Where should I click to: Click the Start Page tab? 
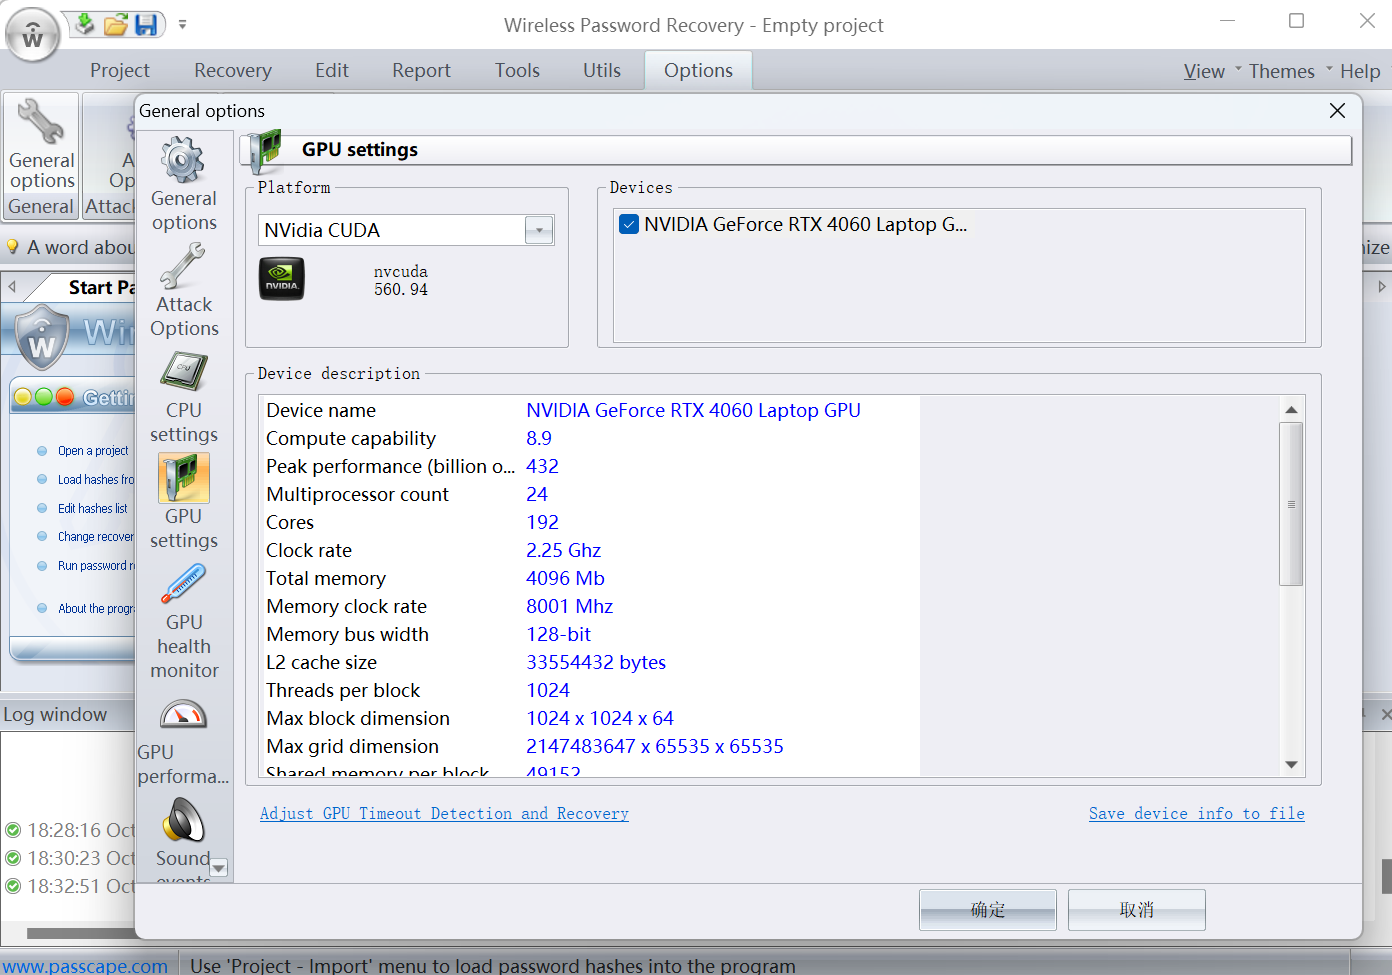(x=100, y=287)
